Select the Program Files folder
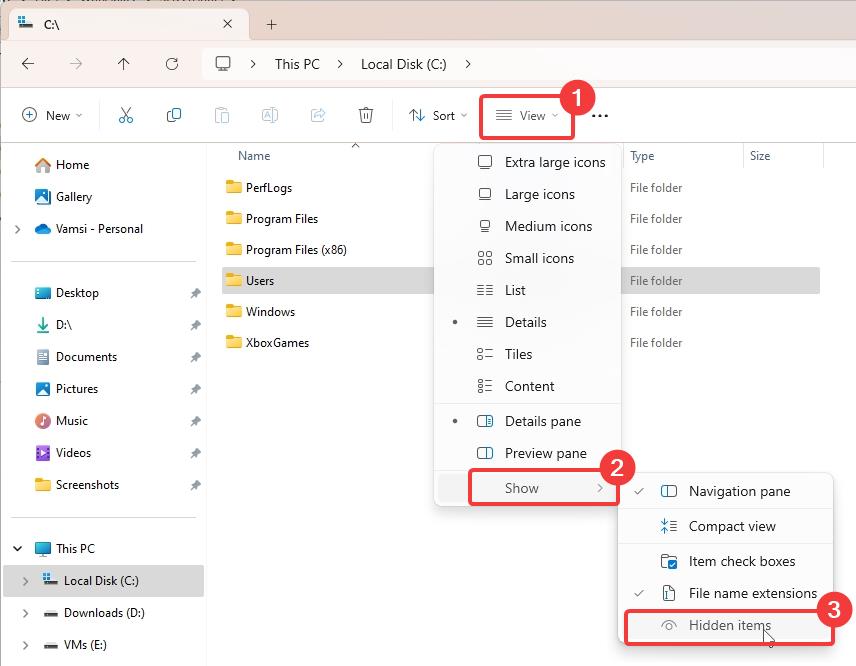Viewport: 856px width, 666px height. [281, 219]
